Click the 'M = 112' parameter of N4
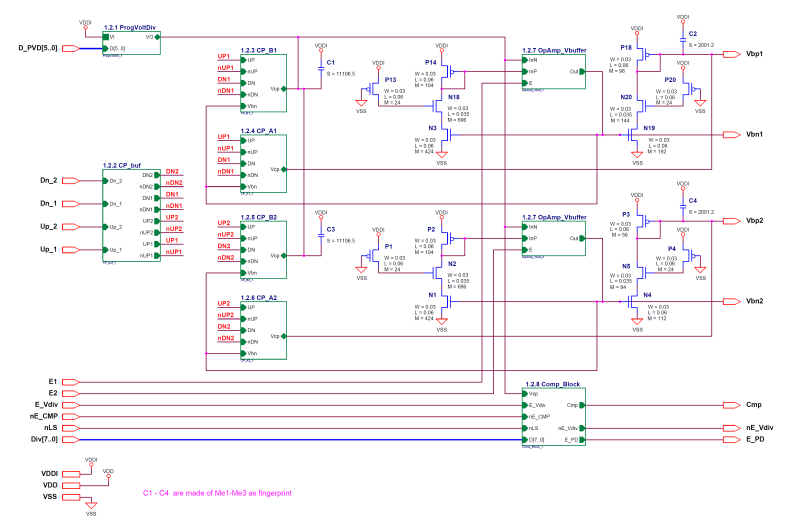This screenshot has height=530, width=785. pos(657,318)
